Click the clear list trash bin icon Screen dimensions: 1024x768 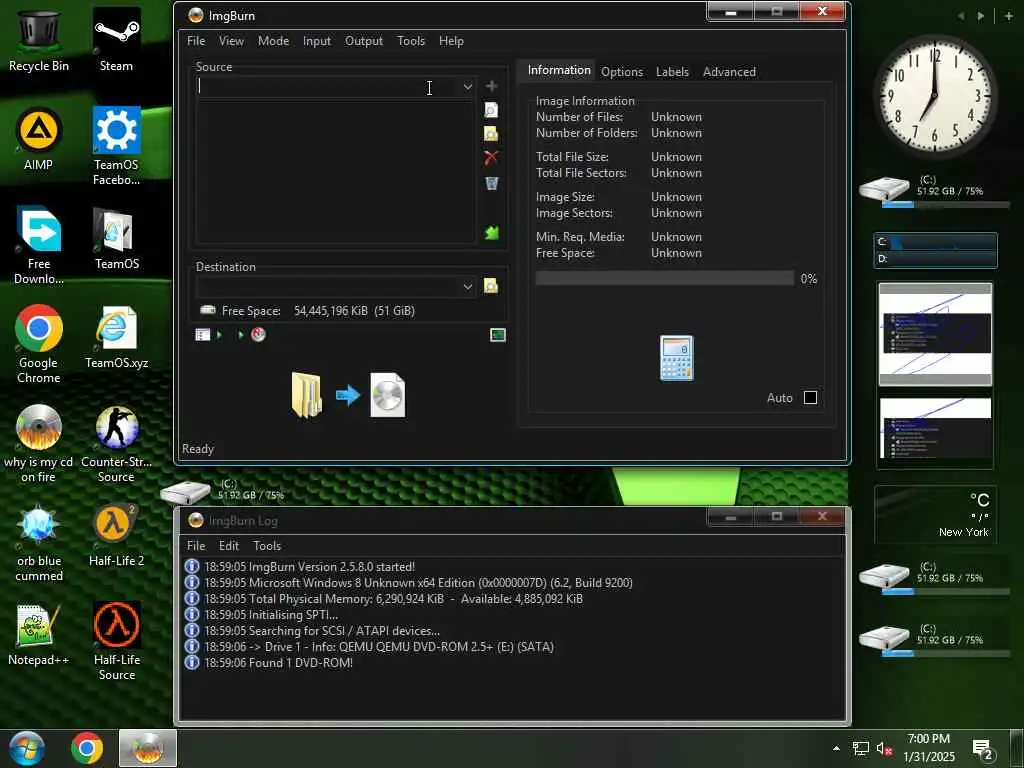(492, 184)
